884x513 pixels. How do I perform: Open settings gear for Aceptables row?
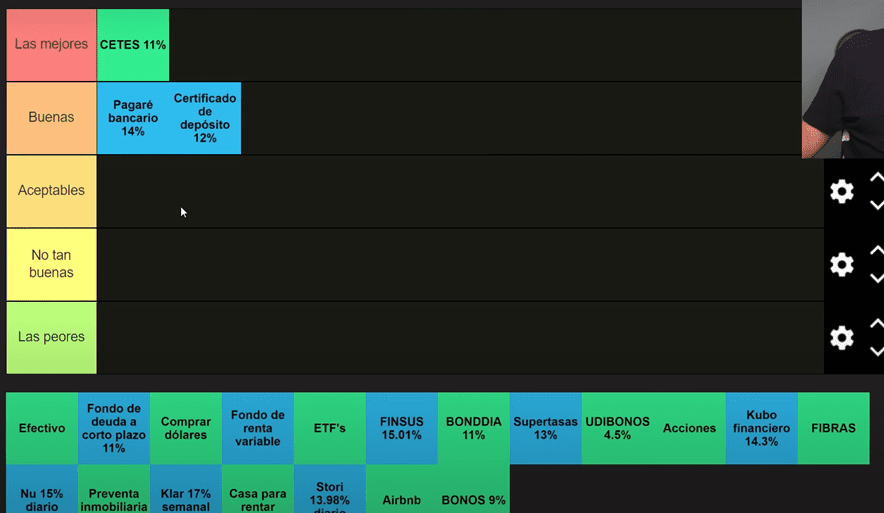[842, 192]
